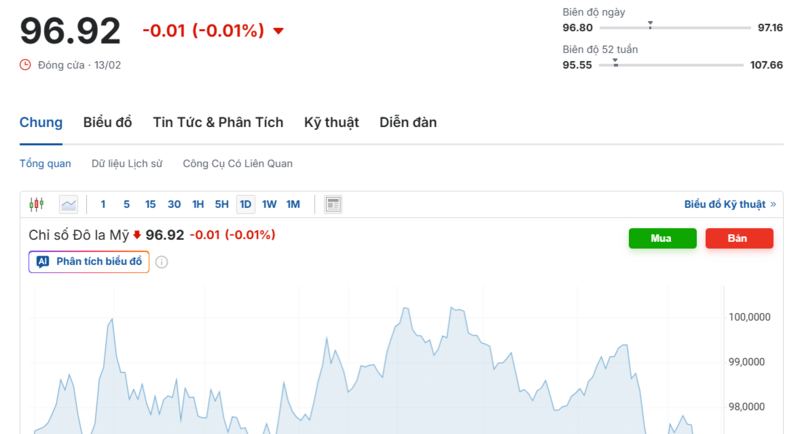Click the AI badge in Phân tích biểu đồ
The height and width of the screenshot is (434, 800).
click(43, 261)
